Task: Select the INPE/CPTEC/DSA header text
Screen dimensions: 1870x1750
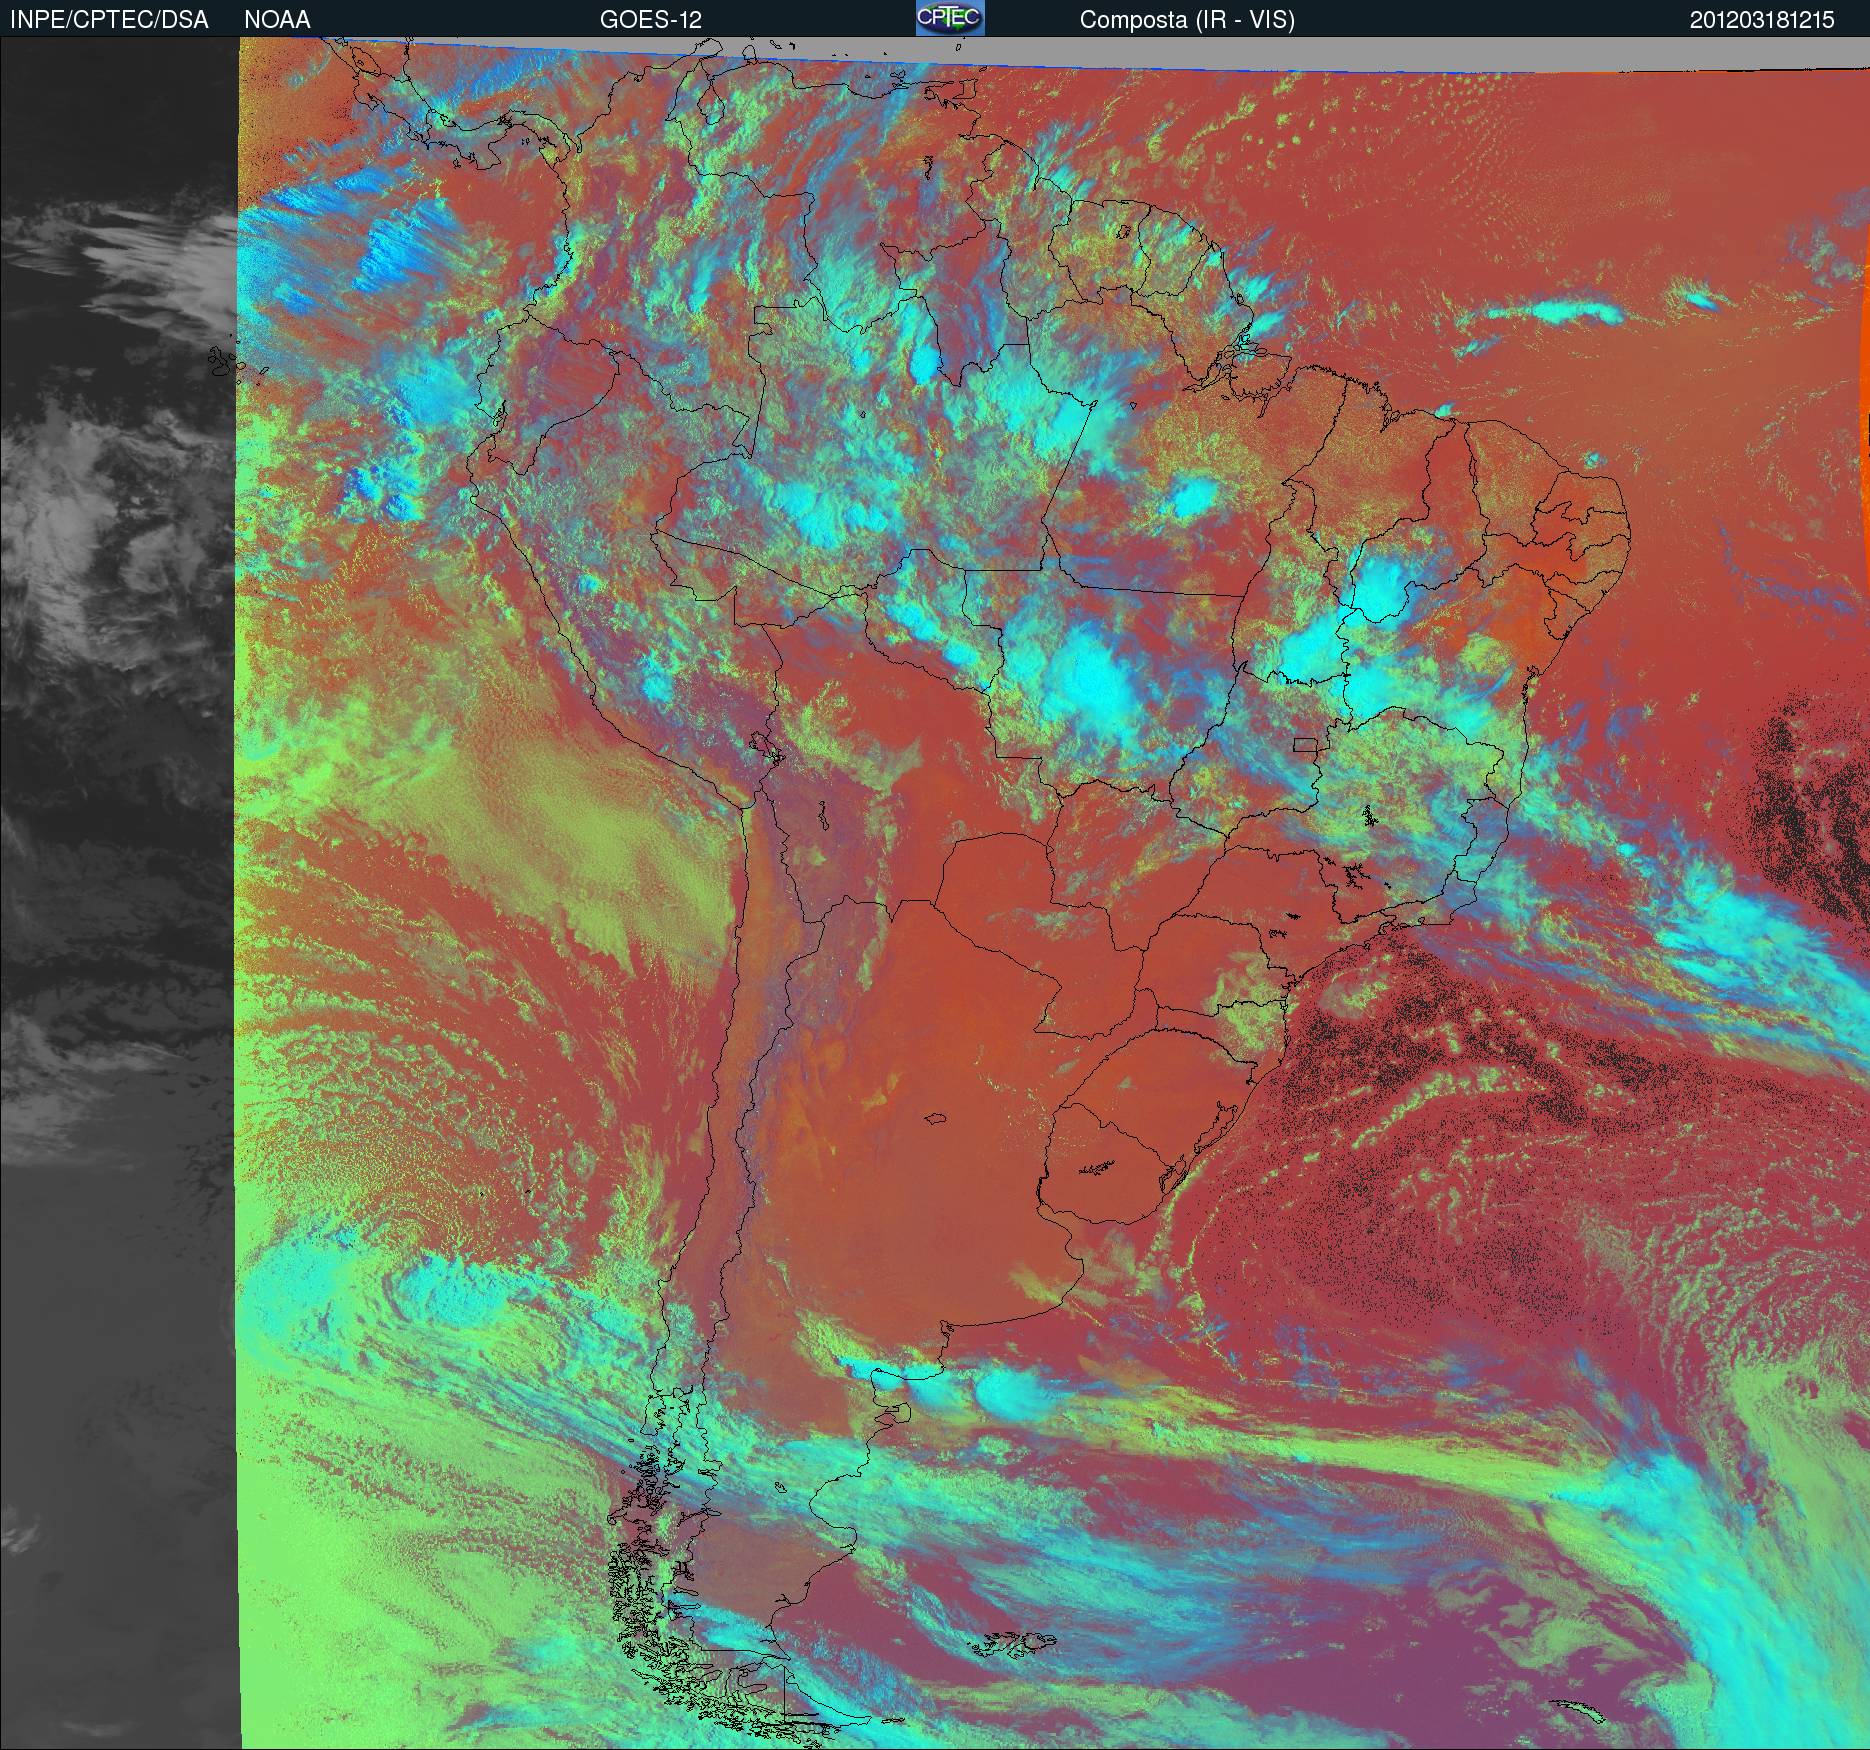Action: (109, 20)
